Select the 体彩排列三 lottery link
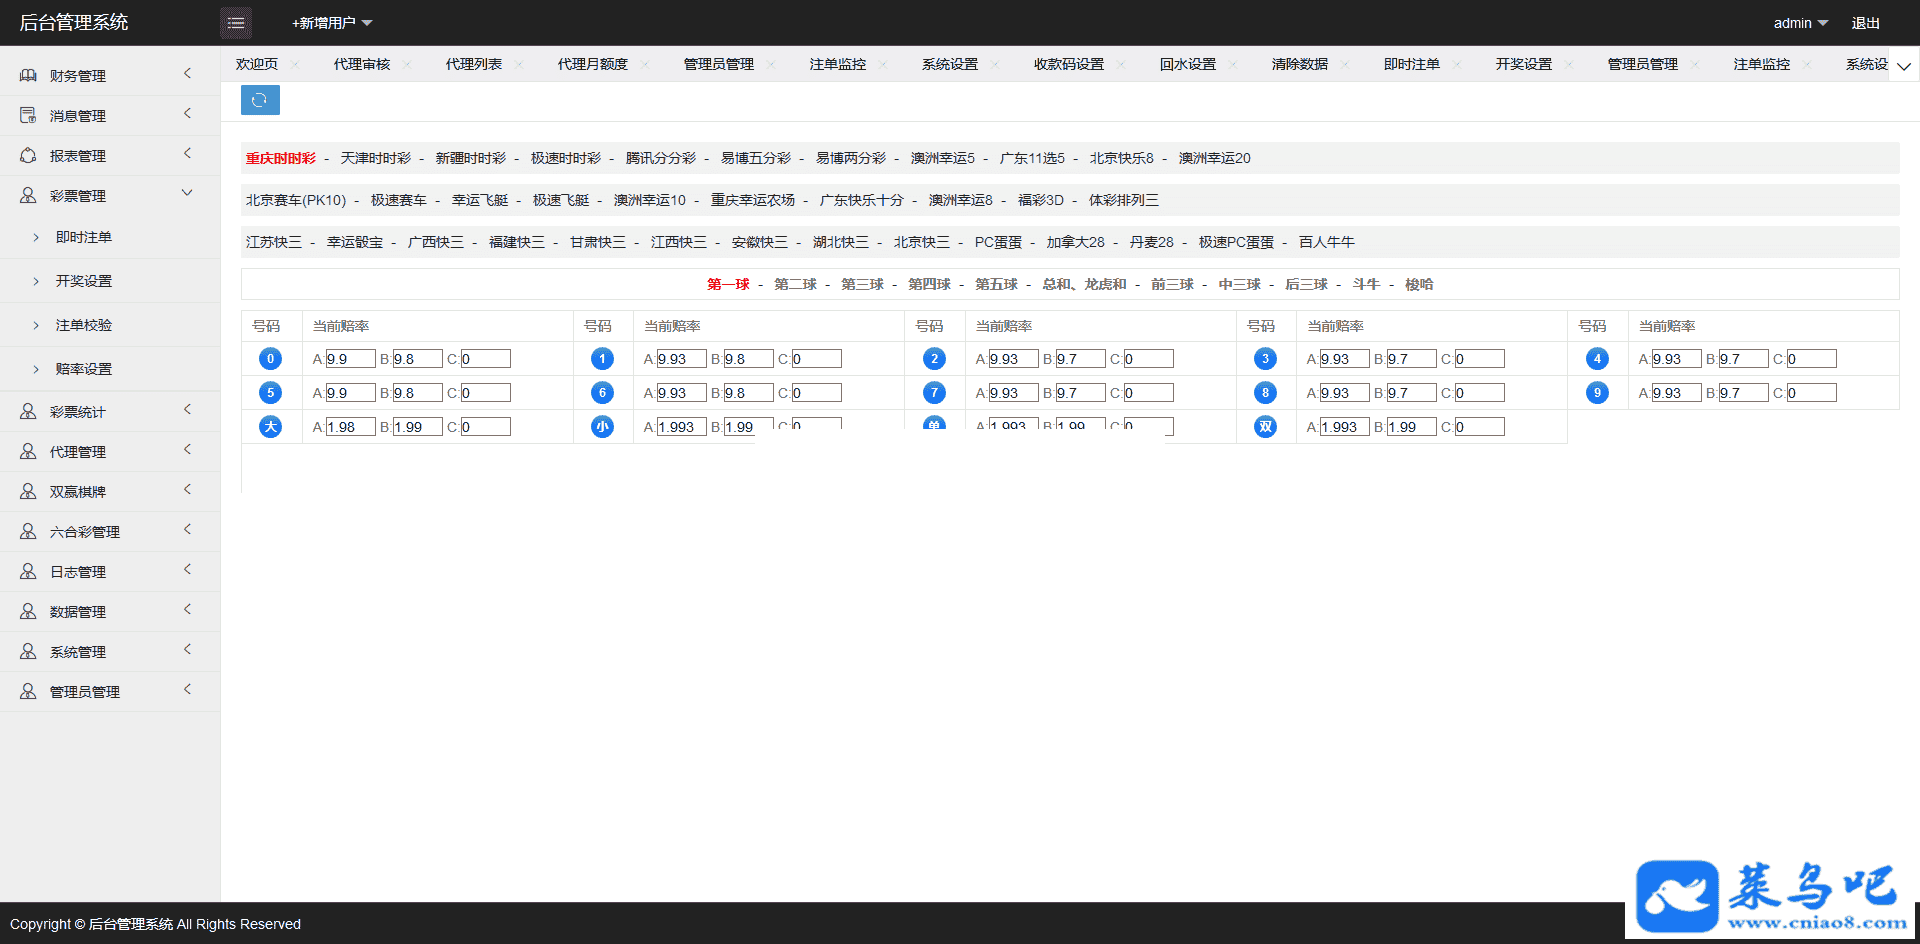This screenshot has width=1920, height=944. [x=1124, y=200]
